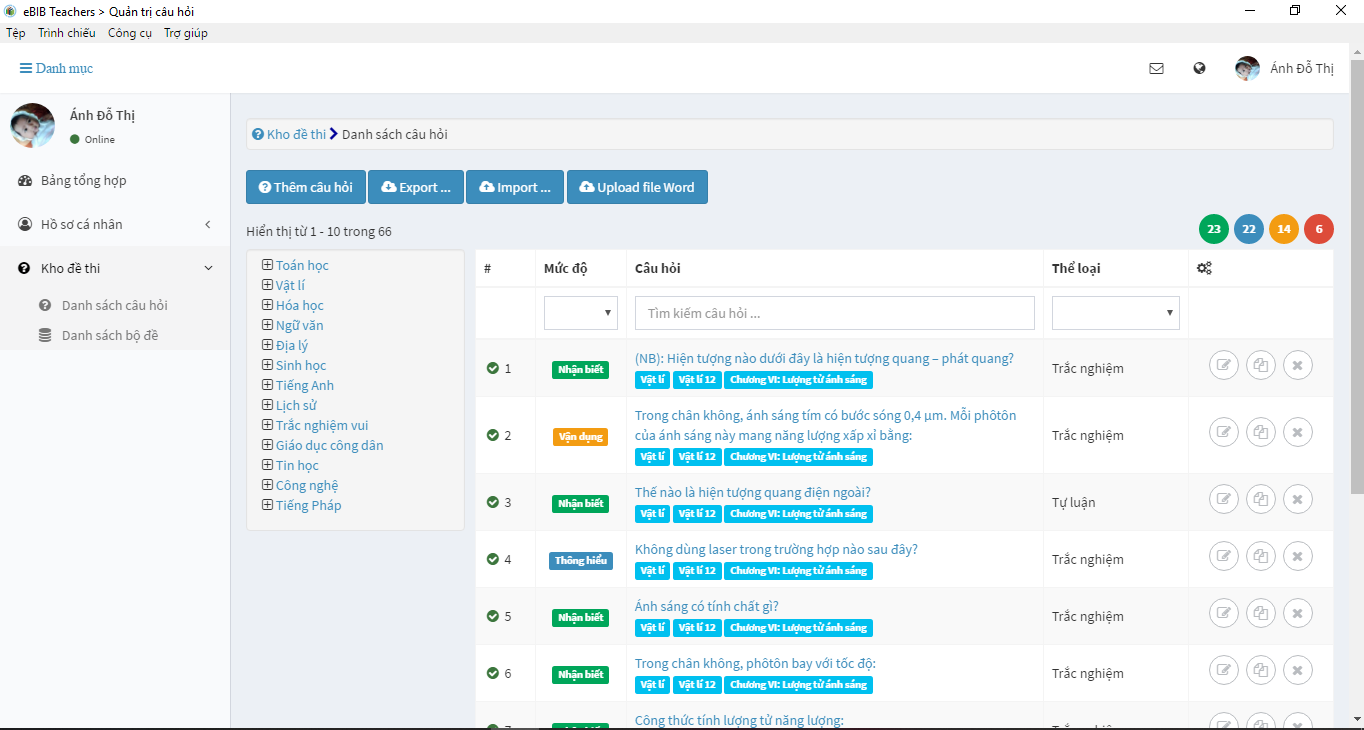Open the Trợ giúp menu

186,33
